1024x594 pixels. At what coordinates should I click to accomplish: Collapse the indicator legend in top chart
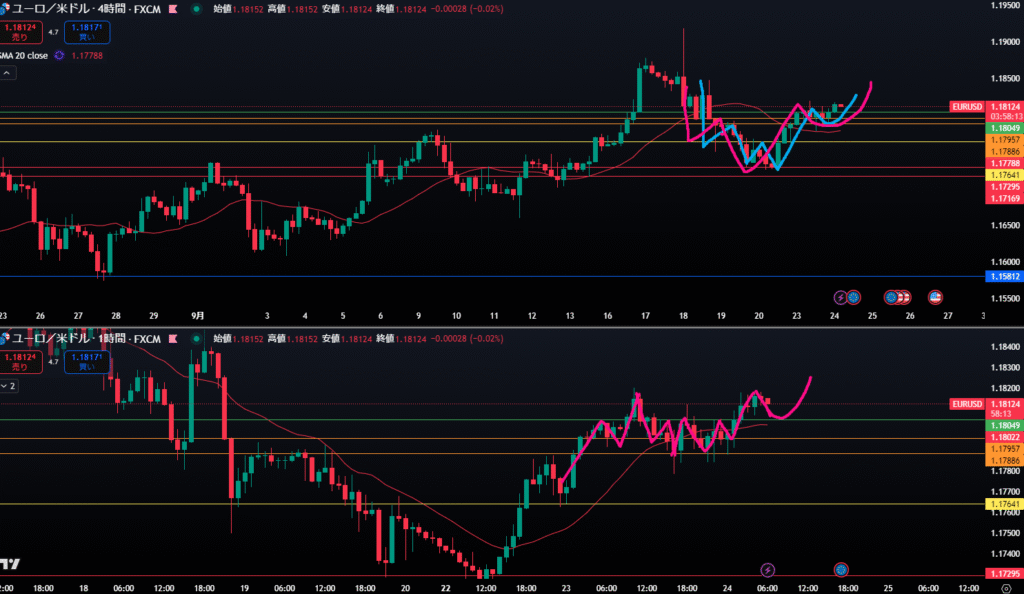click(x=7, y=73)
